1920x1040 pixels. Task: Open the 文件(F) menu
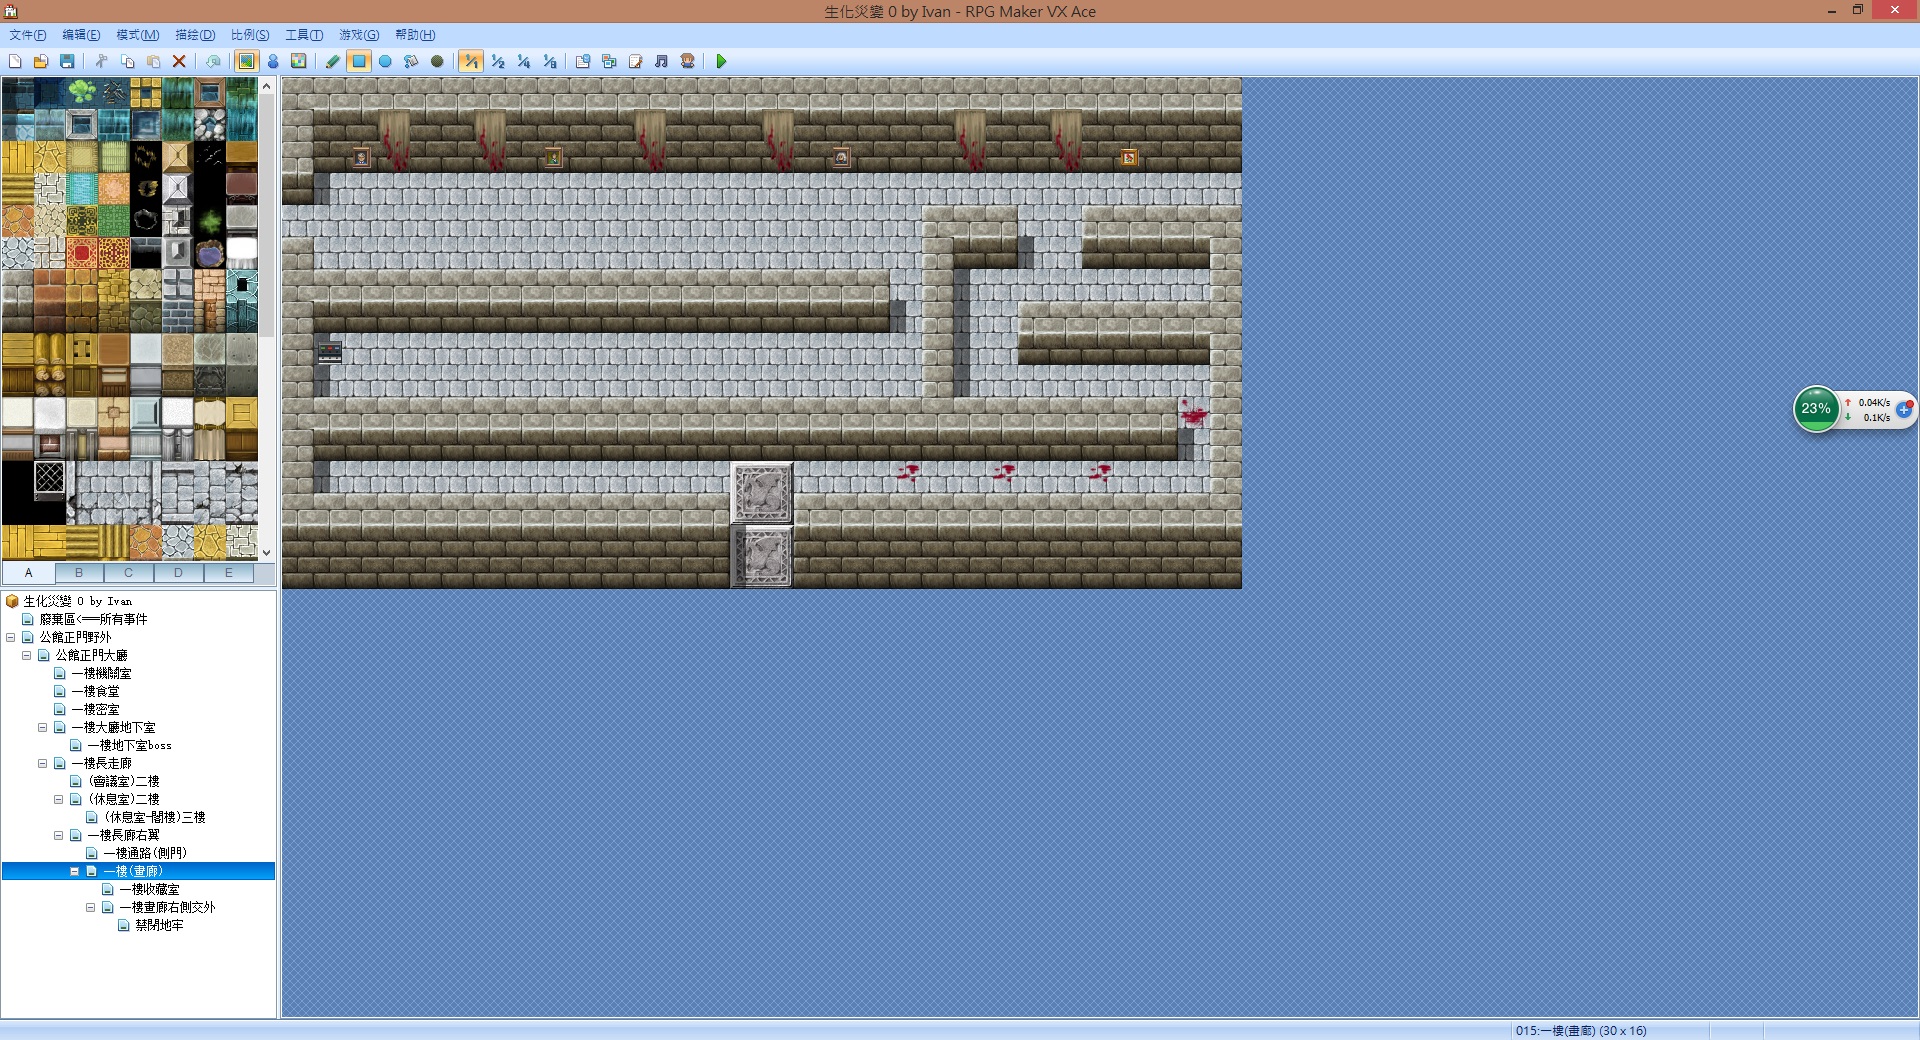click(28, 35)
